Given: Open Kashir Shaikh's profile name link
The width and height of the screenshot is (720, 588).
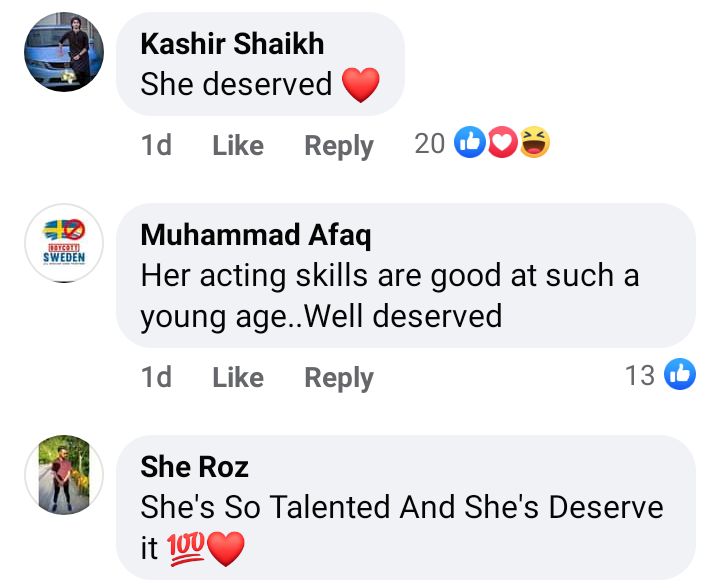Looking at the screenshot, I should (232, 44).
